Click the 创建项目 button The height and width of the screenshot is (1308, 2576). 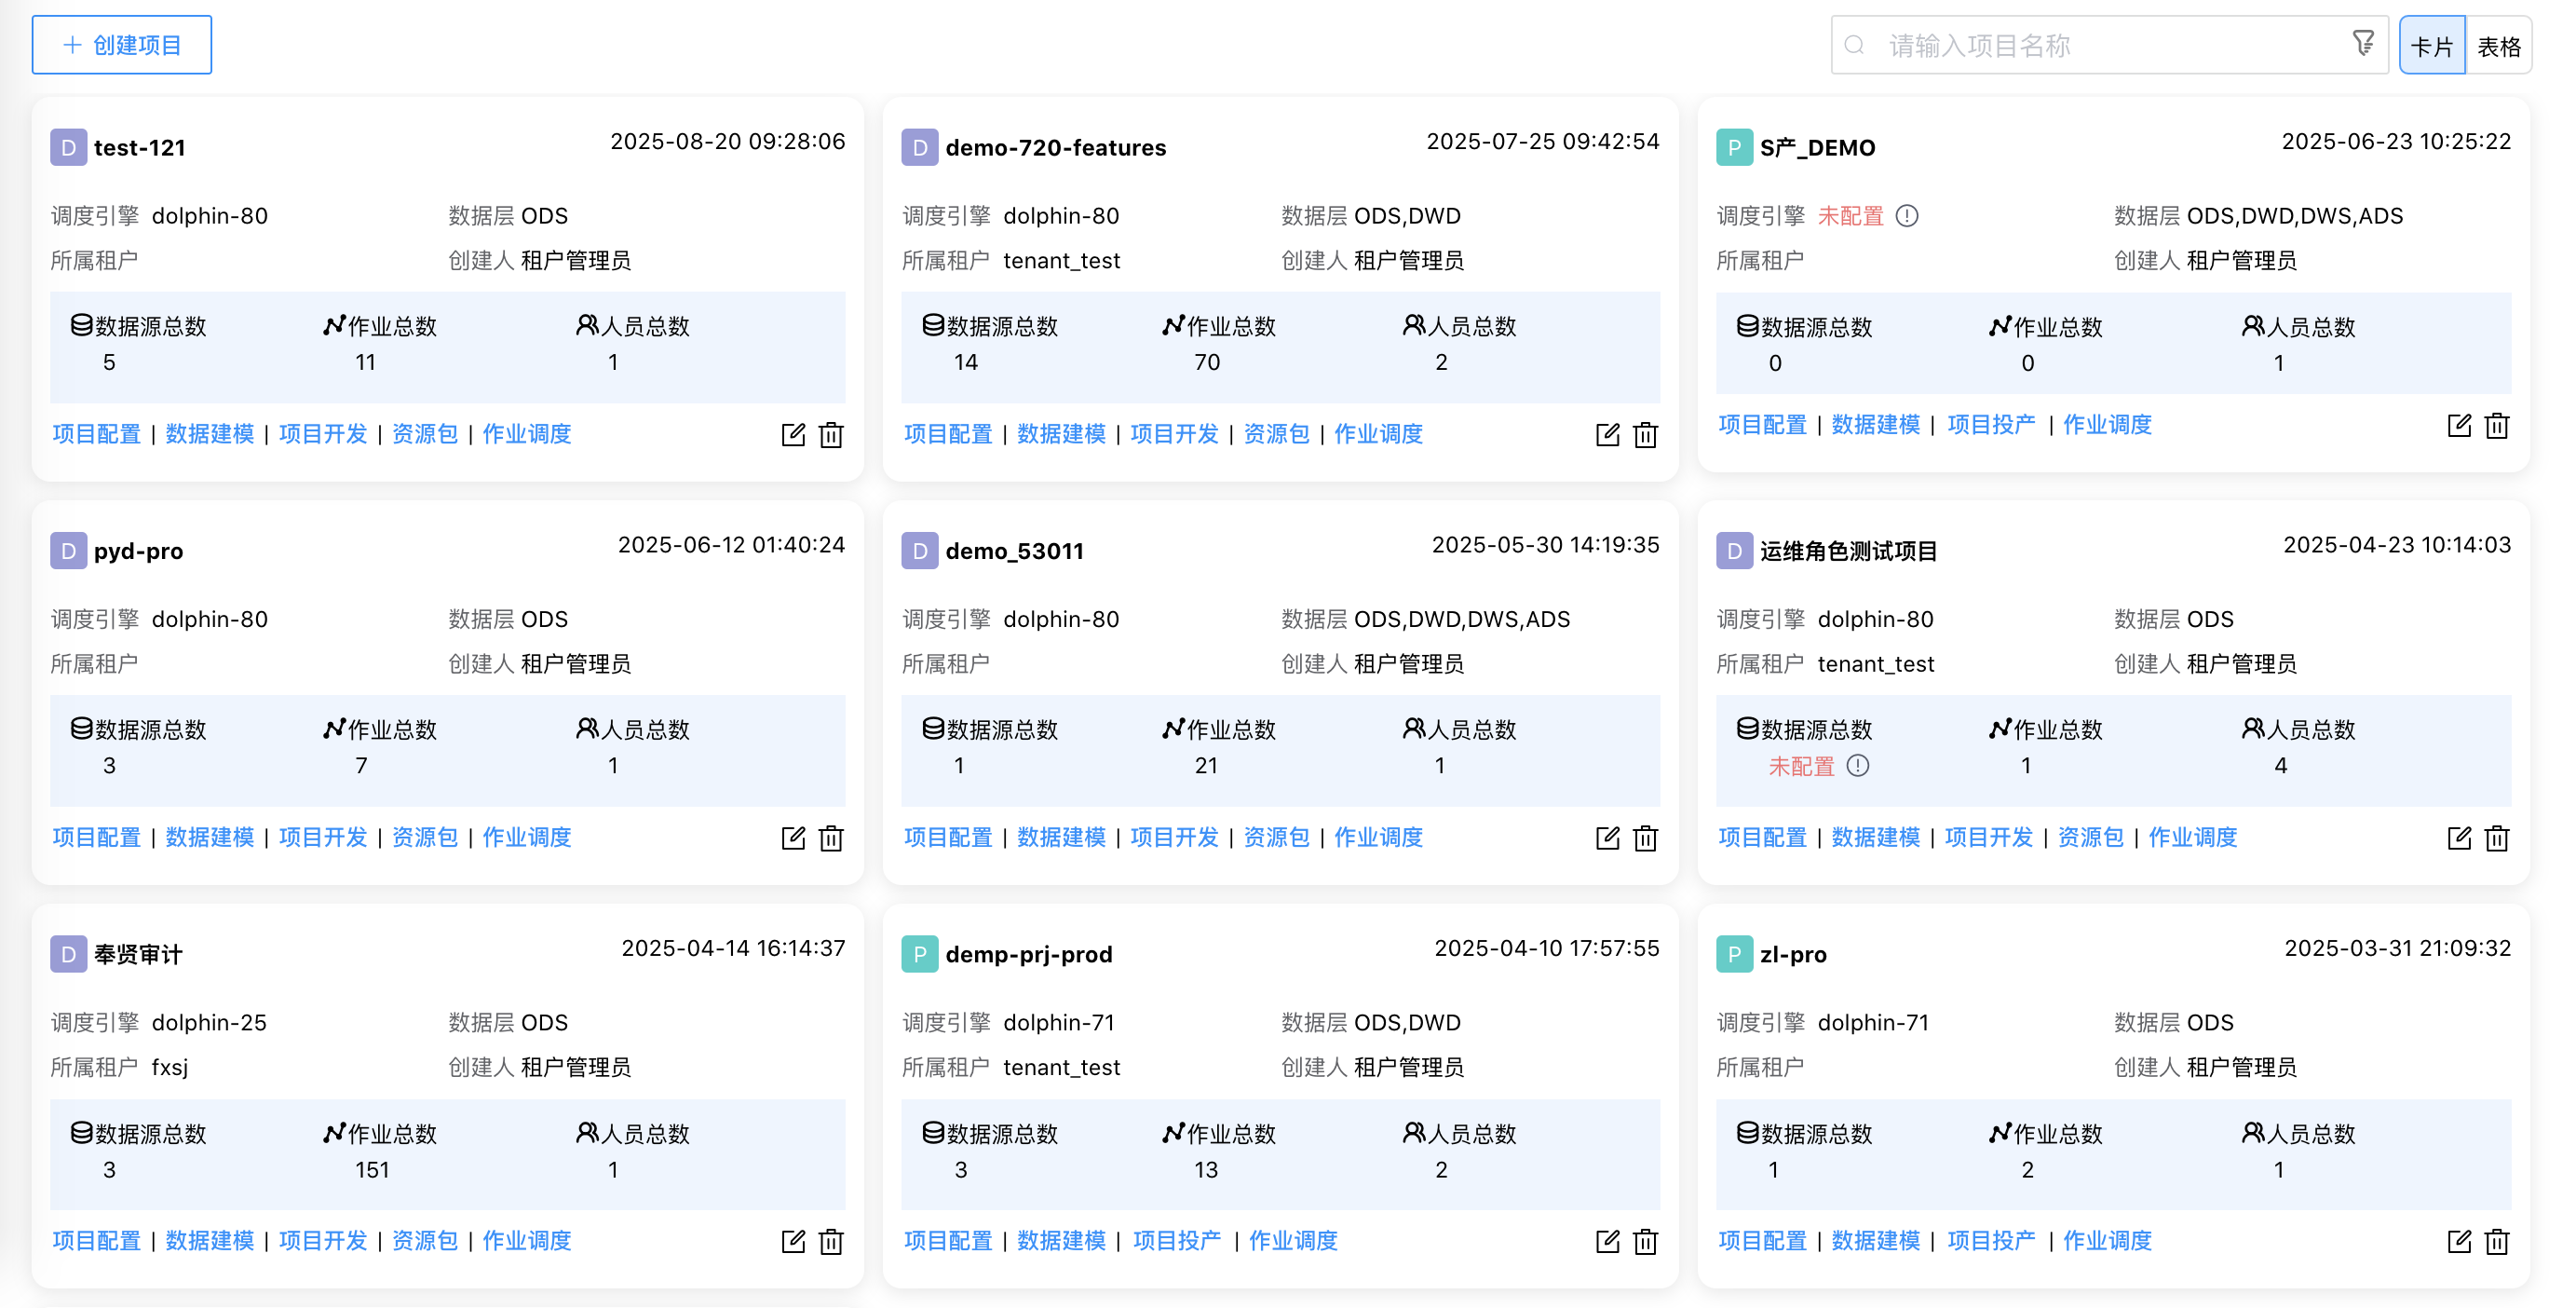pos(121,44)
